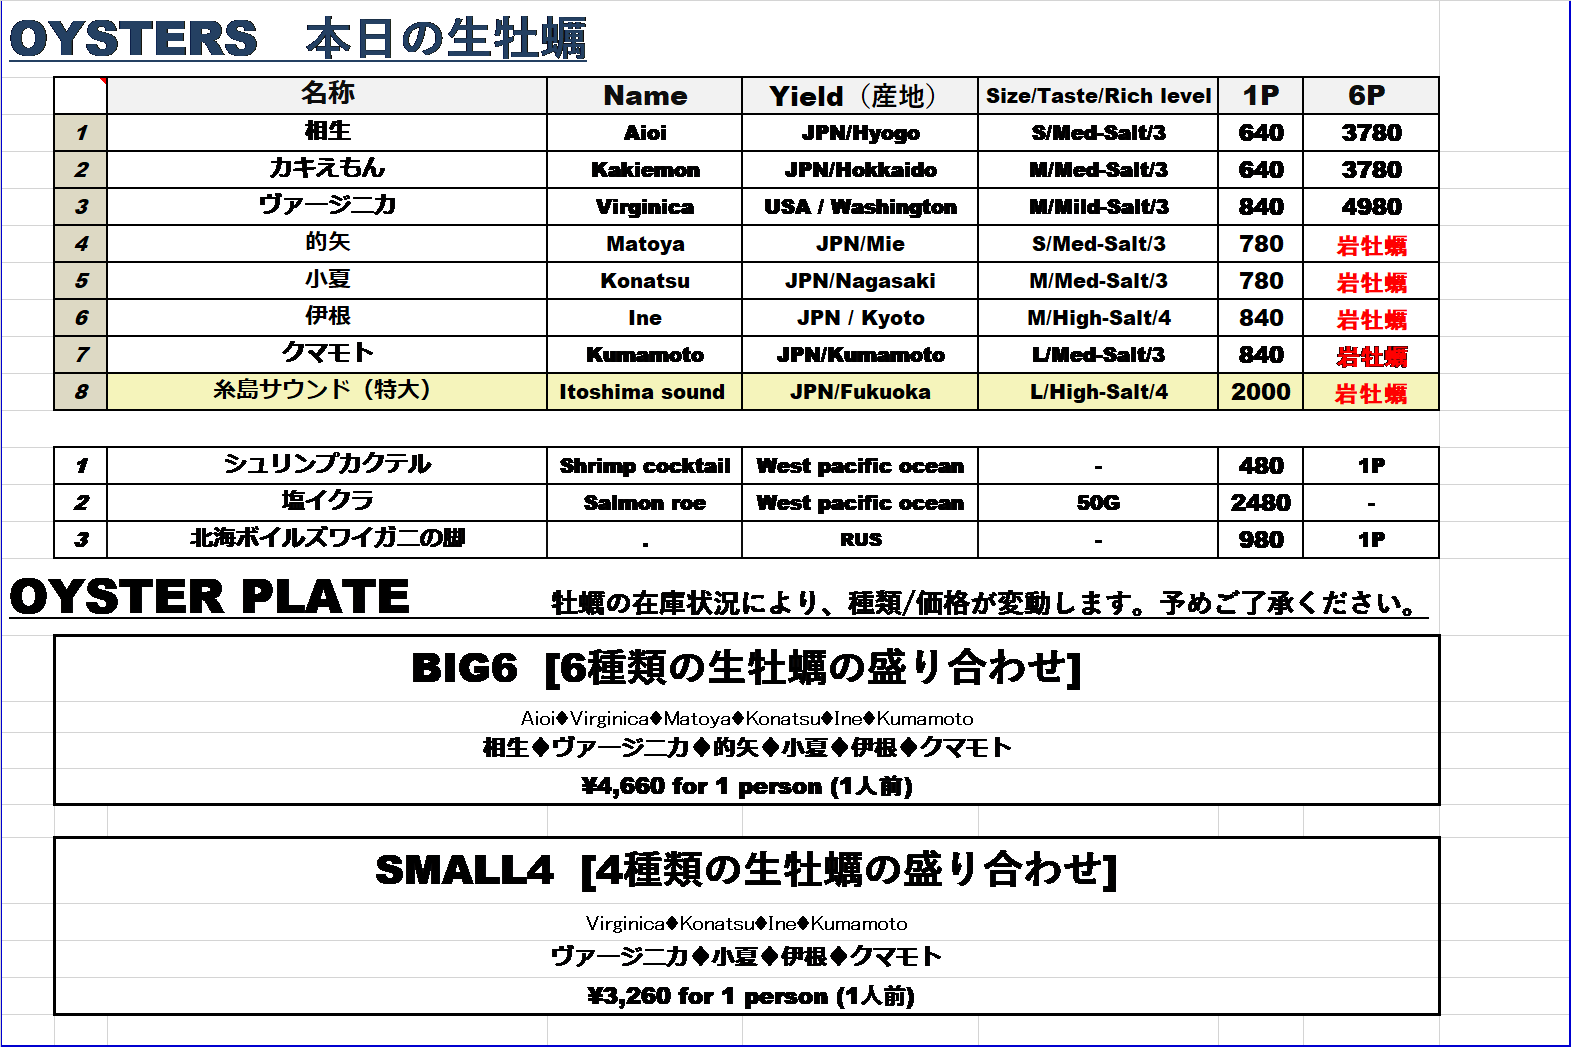Select the 塩イクラ cell
This screenshot has width=1572, height=1048.
(327, 502)
